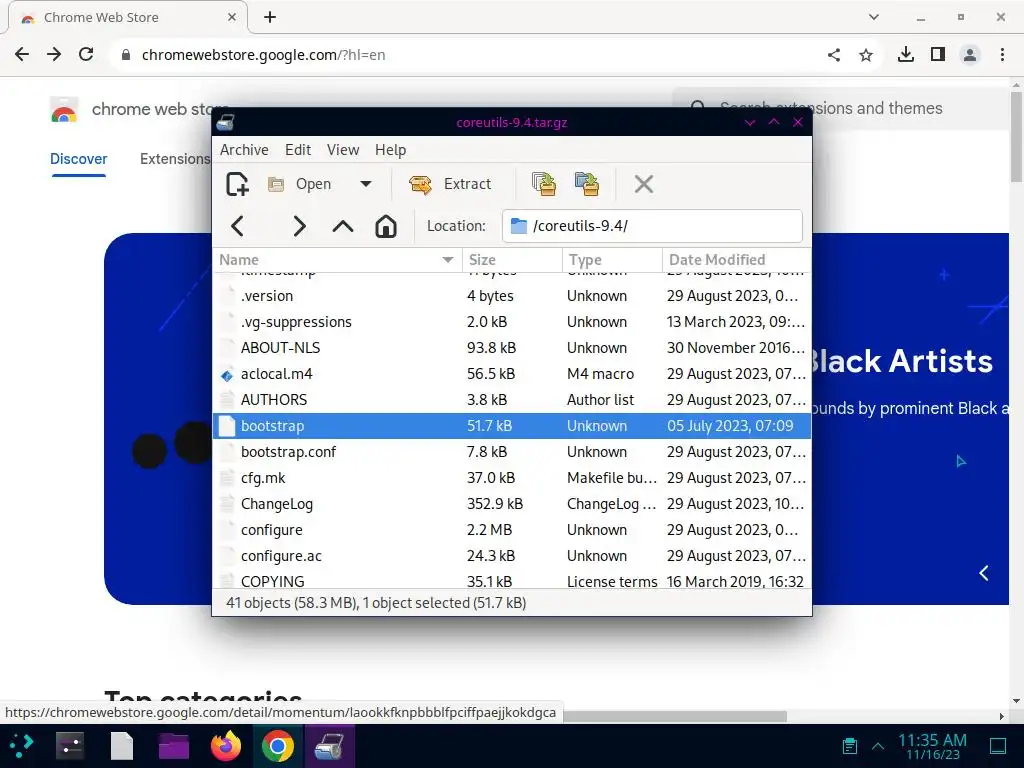Click the taskbar clock 11:35 AM
This screenshot has width=1024, height=768.
point(933,746)
